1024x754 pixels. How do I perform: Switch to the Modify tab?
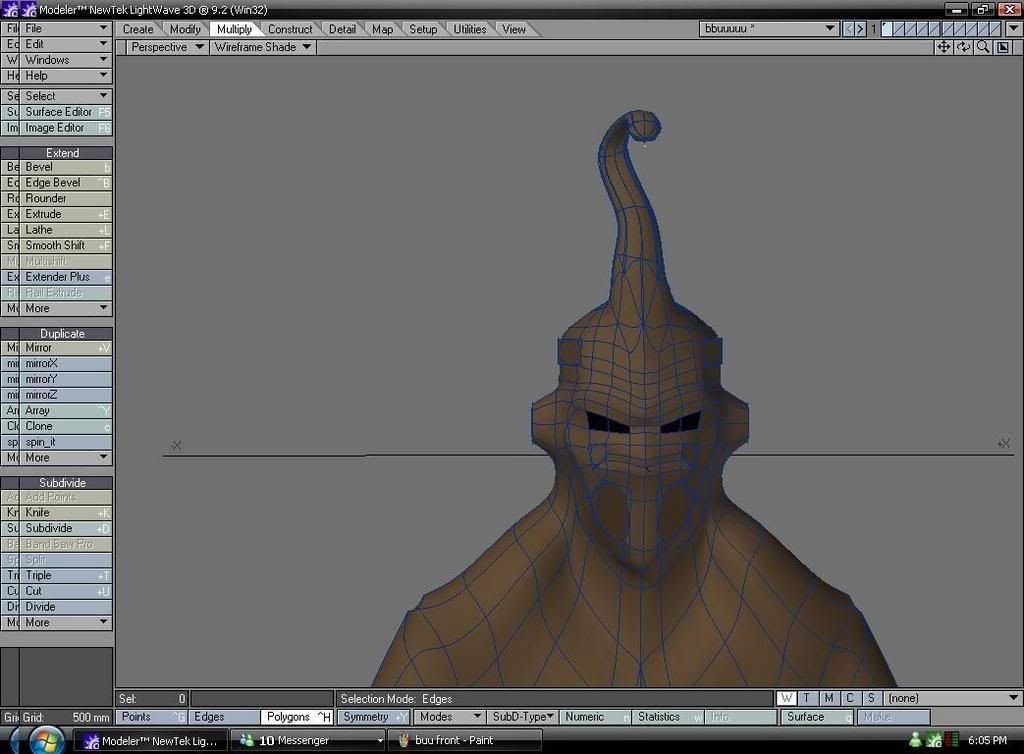tap(185, 29)
